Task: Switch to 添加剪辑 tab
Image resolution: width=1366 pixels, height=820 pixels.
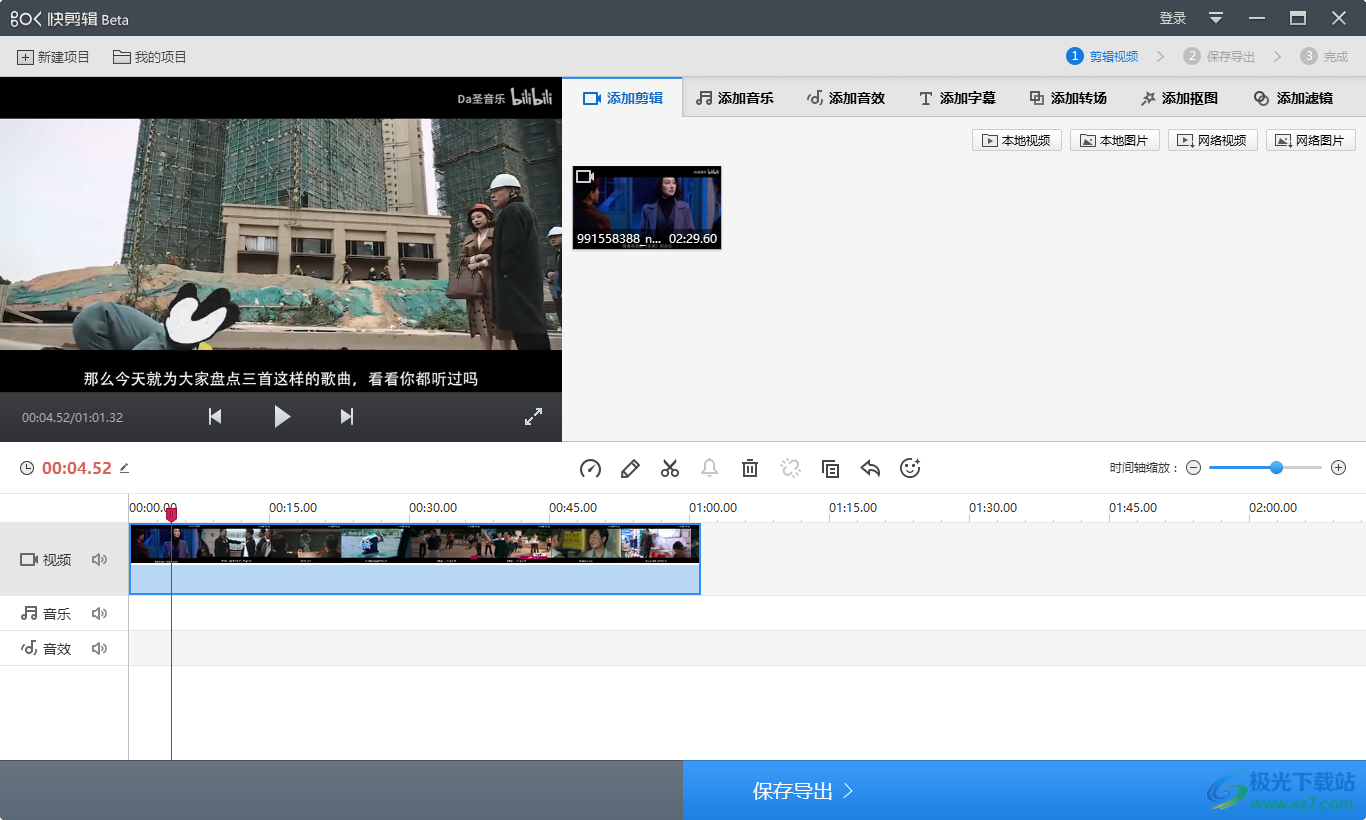Action: 622,98
